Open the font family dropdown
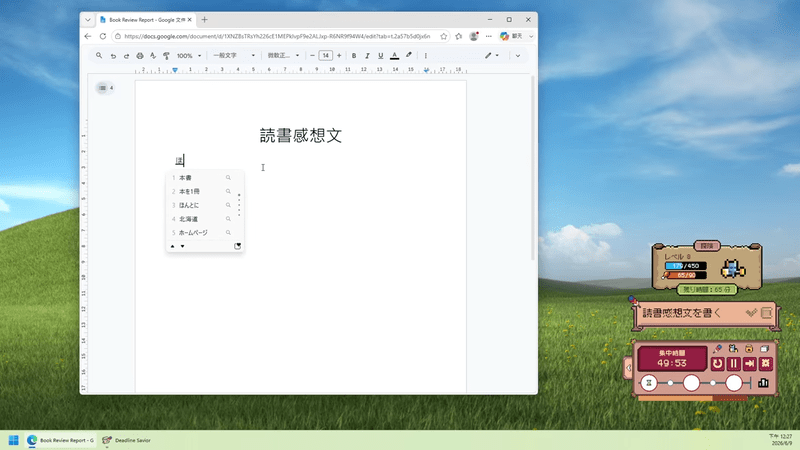 point(283,56)
